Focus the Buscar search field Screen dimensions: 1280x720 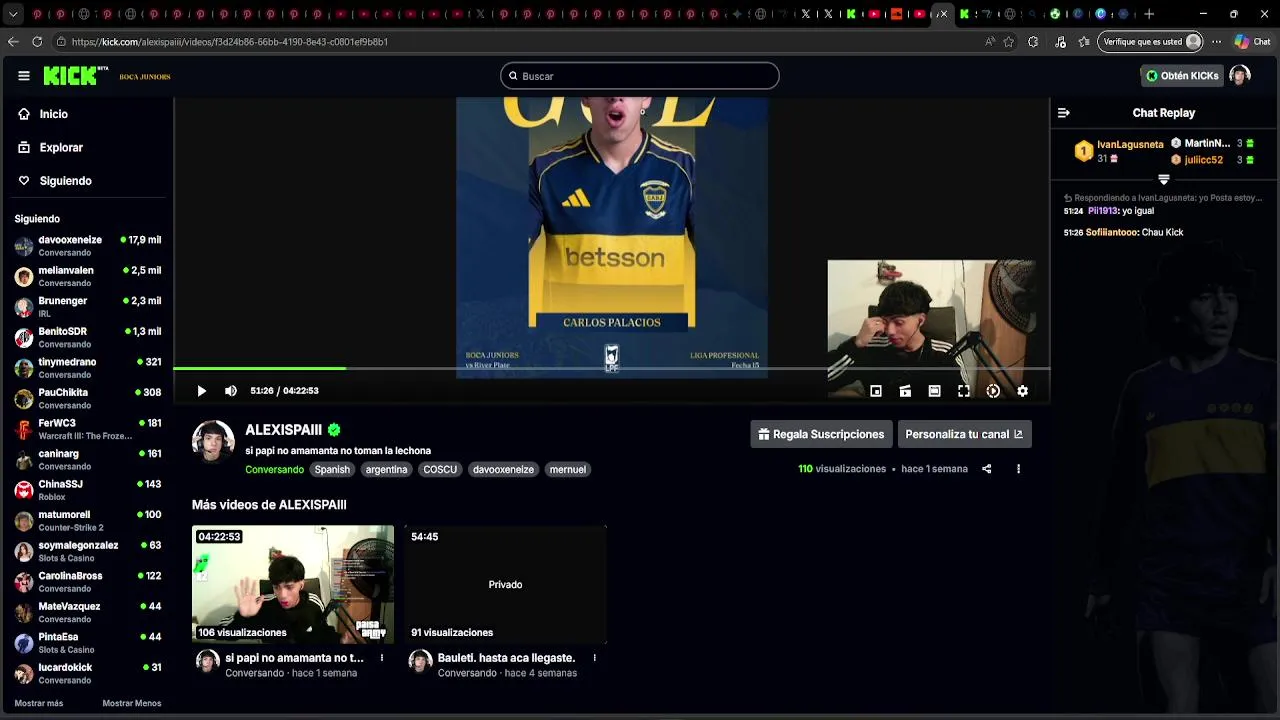click(639, 76)
